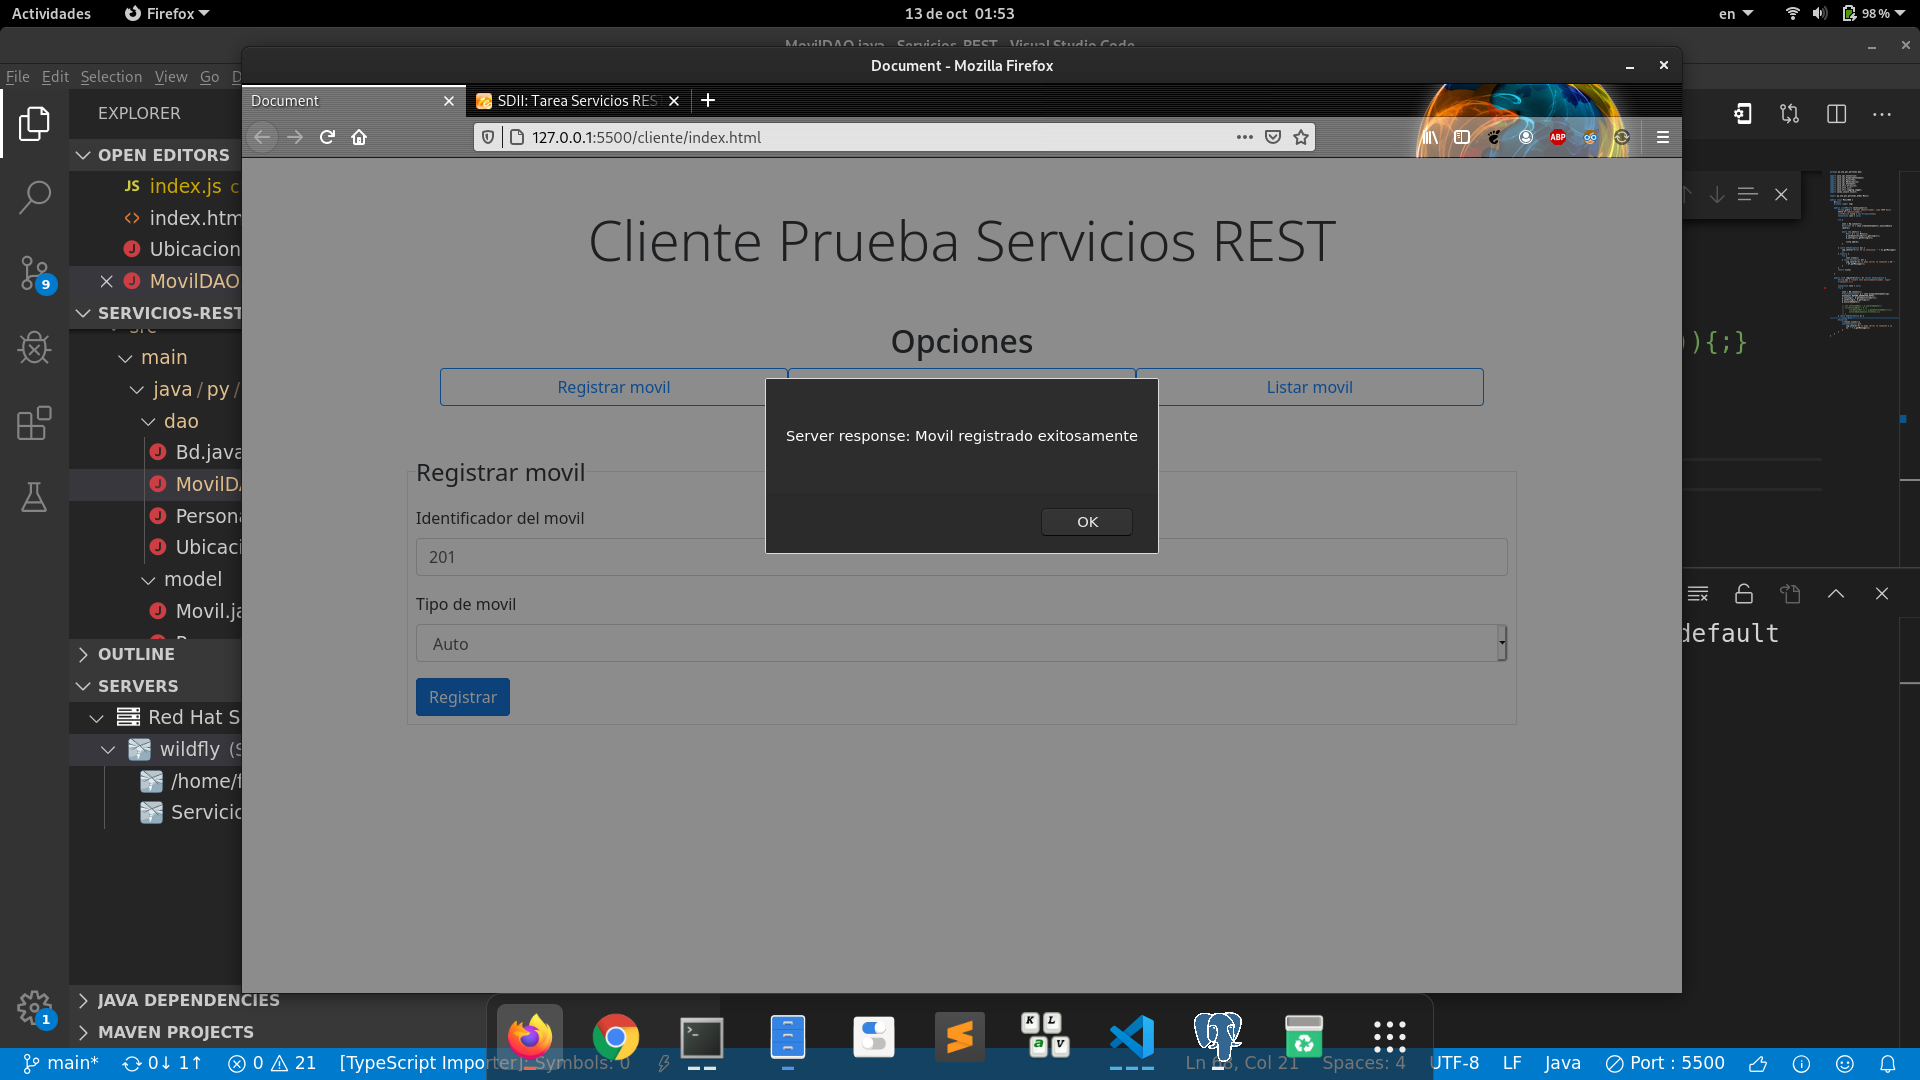Click Registrar button to submit form
This screenshot has height=1080, width=1920.
tap(462, 696)
